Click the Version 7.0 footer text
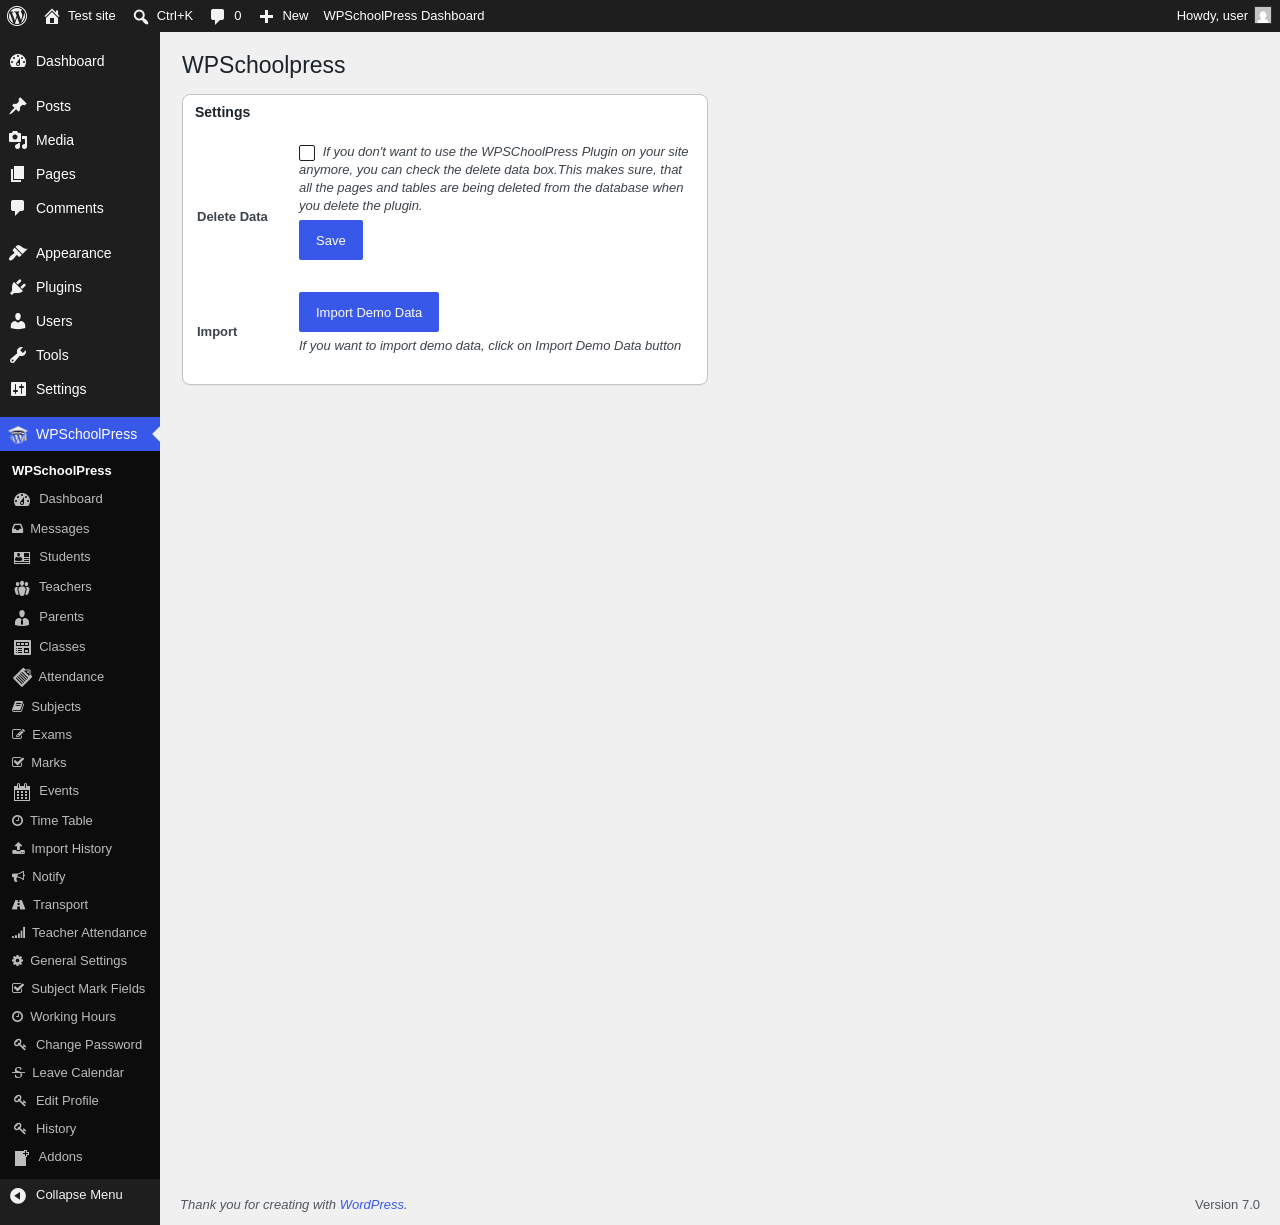Viewport: 1280px width, 1225px height. [1227, 1205]
